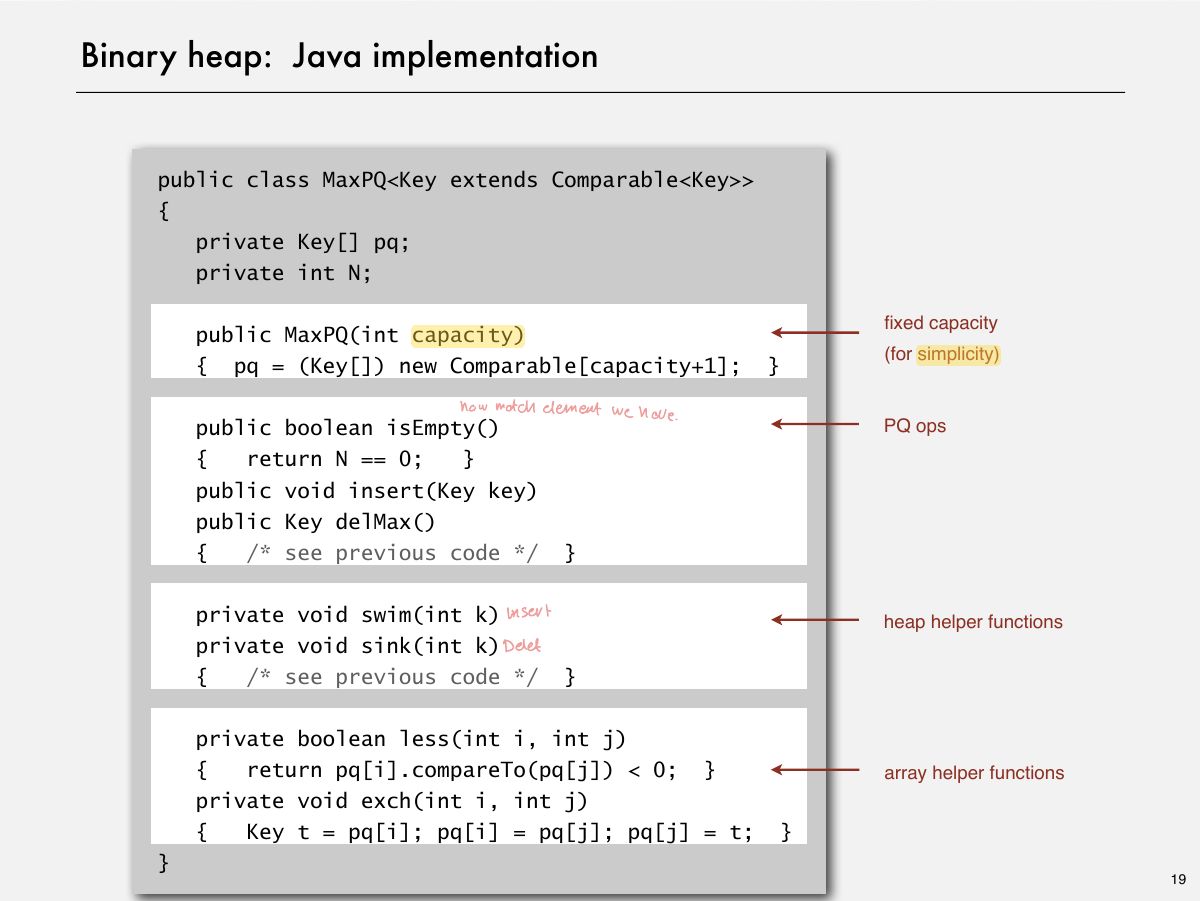Image resolution: width=1200 pixels, height=901 pixels.
Task: Click the line 'private Key[] pq;'
Action: [x=303, y=242]
